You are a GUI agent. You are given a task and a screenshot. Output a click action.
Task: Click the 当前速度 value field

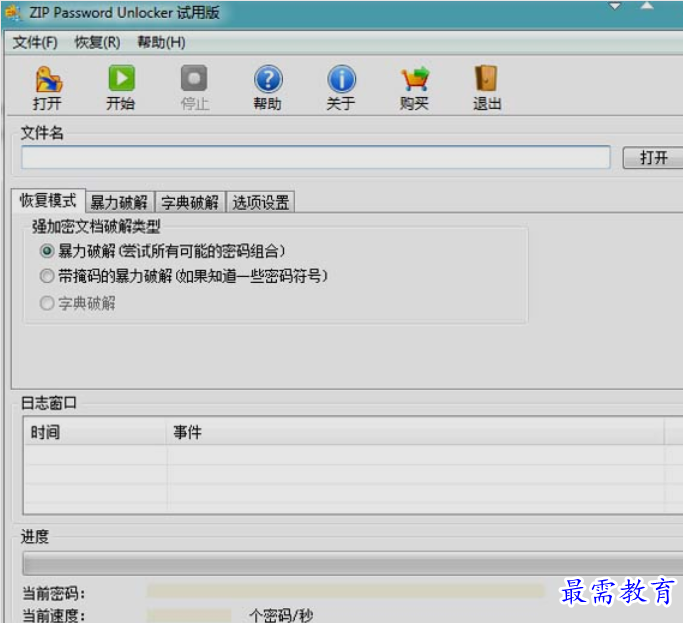tap(189, 615)
